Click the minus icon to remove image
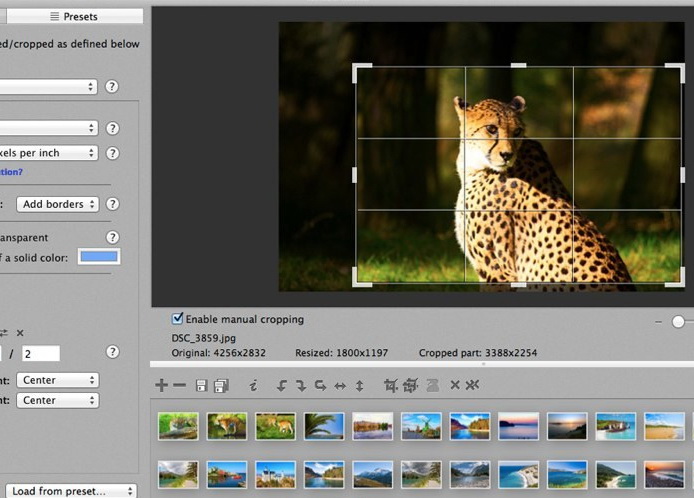 coord(180,385)
